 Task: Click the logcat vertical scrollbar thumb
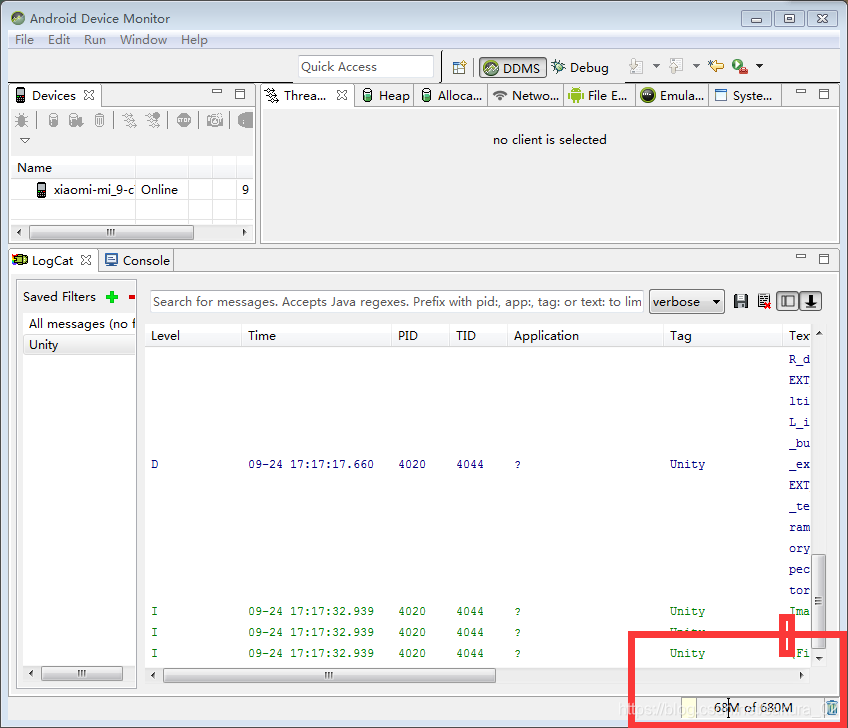pyautogui.click(x=819, y=600)
